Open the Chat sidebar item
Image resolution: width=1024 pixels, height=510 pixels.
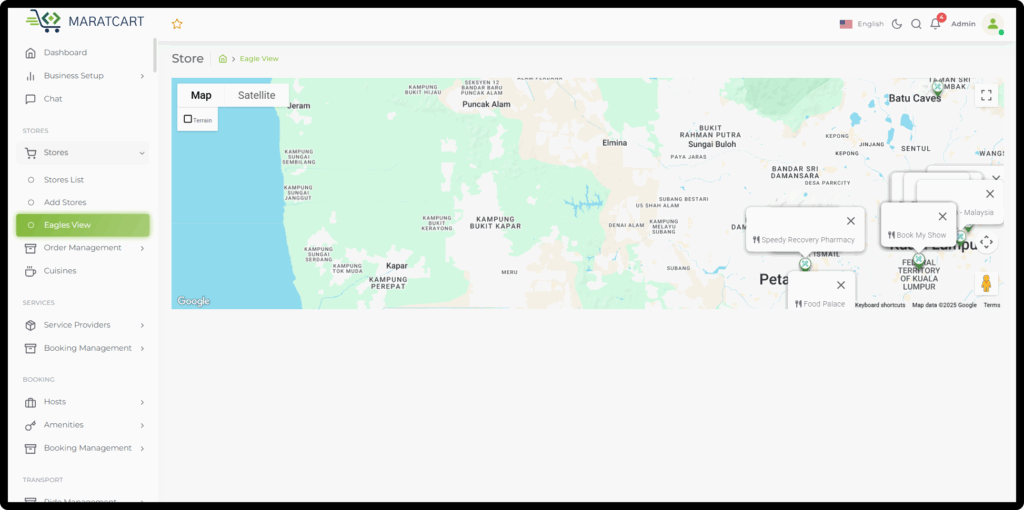(x=53, y=99)
